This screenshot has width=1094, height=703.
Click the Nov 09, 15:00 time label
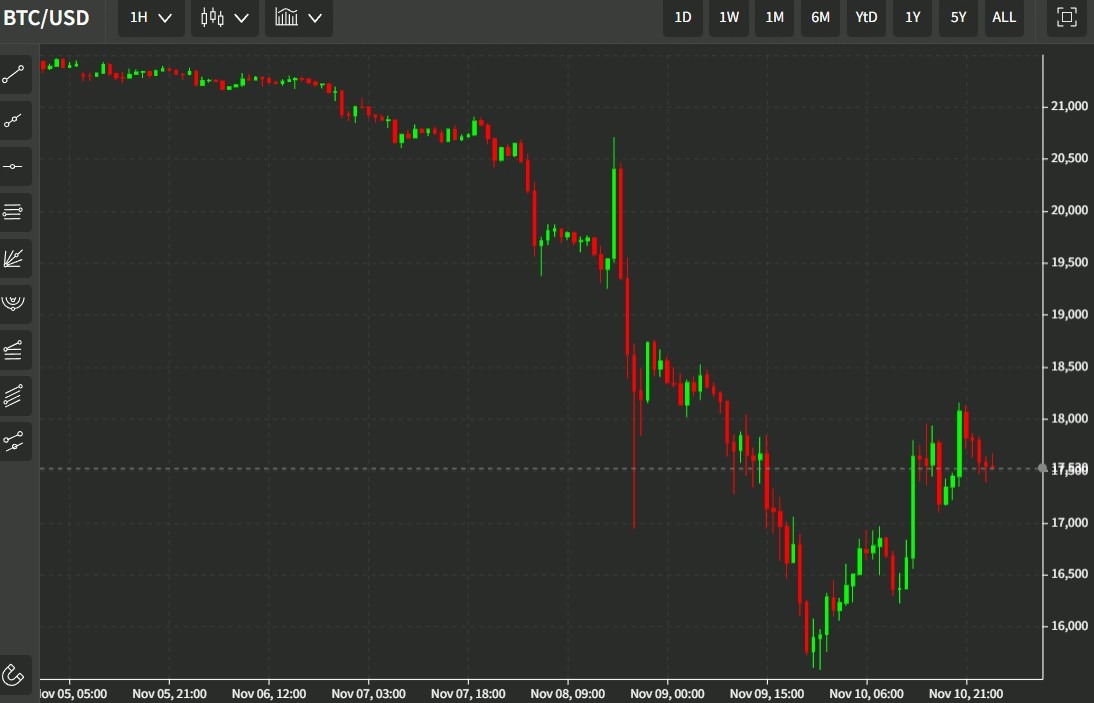(x=767, y=694)
